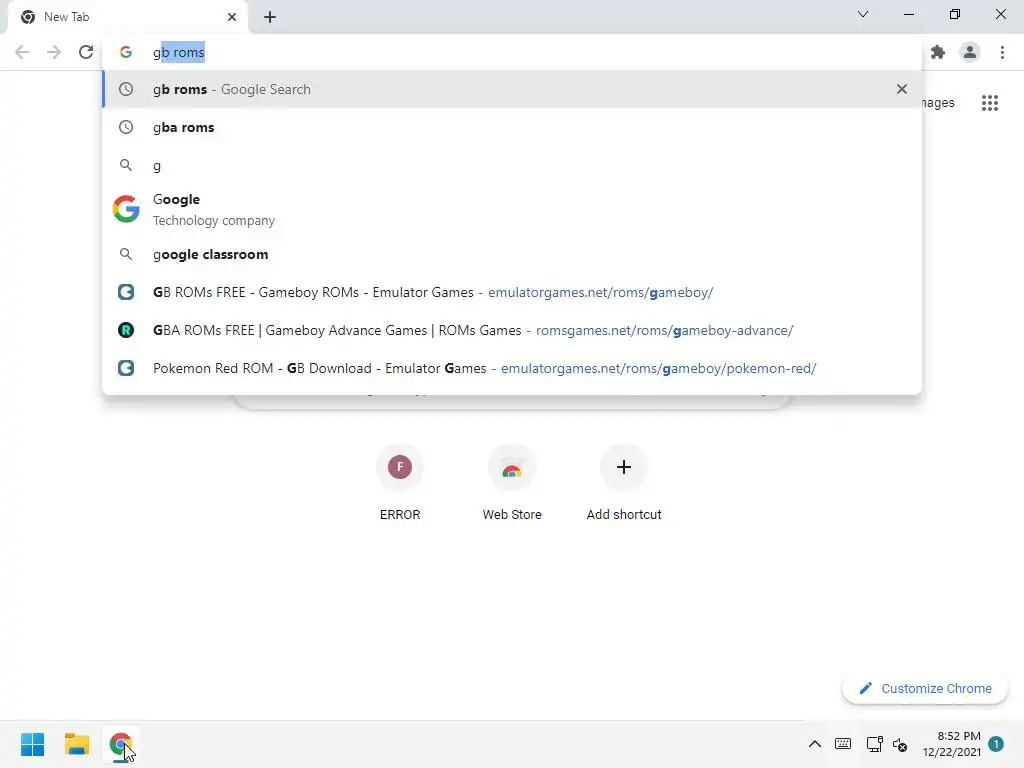Click magnifier icon beside 'google classroom'
The width and height of the screenshot is (1024, 768).
coord(126,254)
